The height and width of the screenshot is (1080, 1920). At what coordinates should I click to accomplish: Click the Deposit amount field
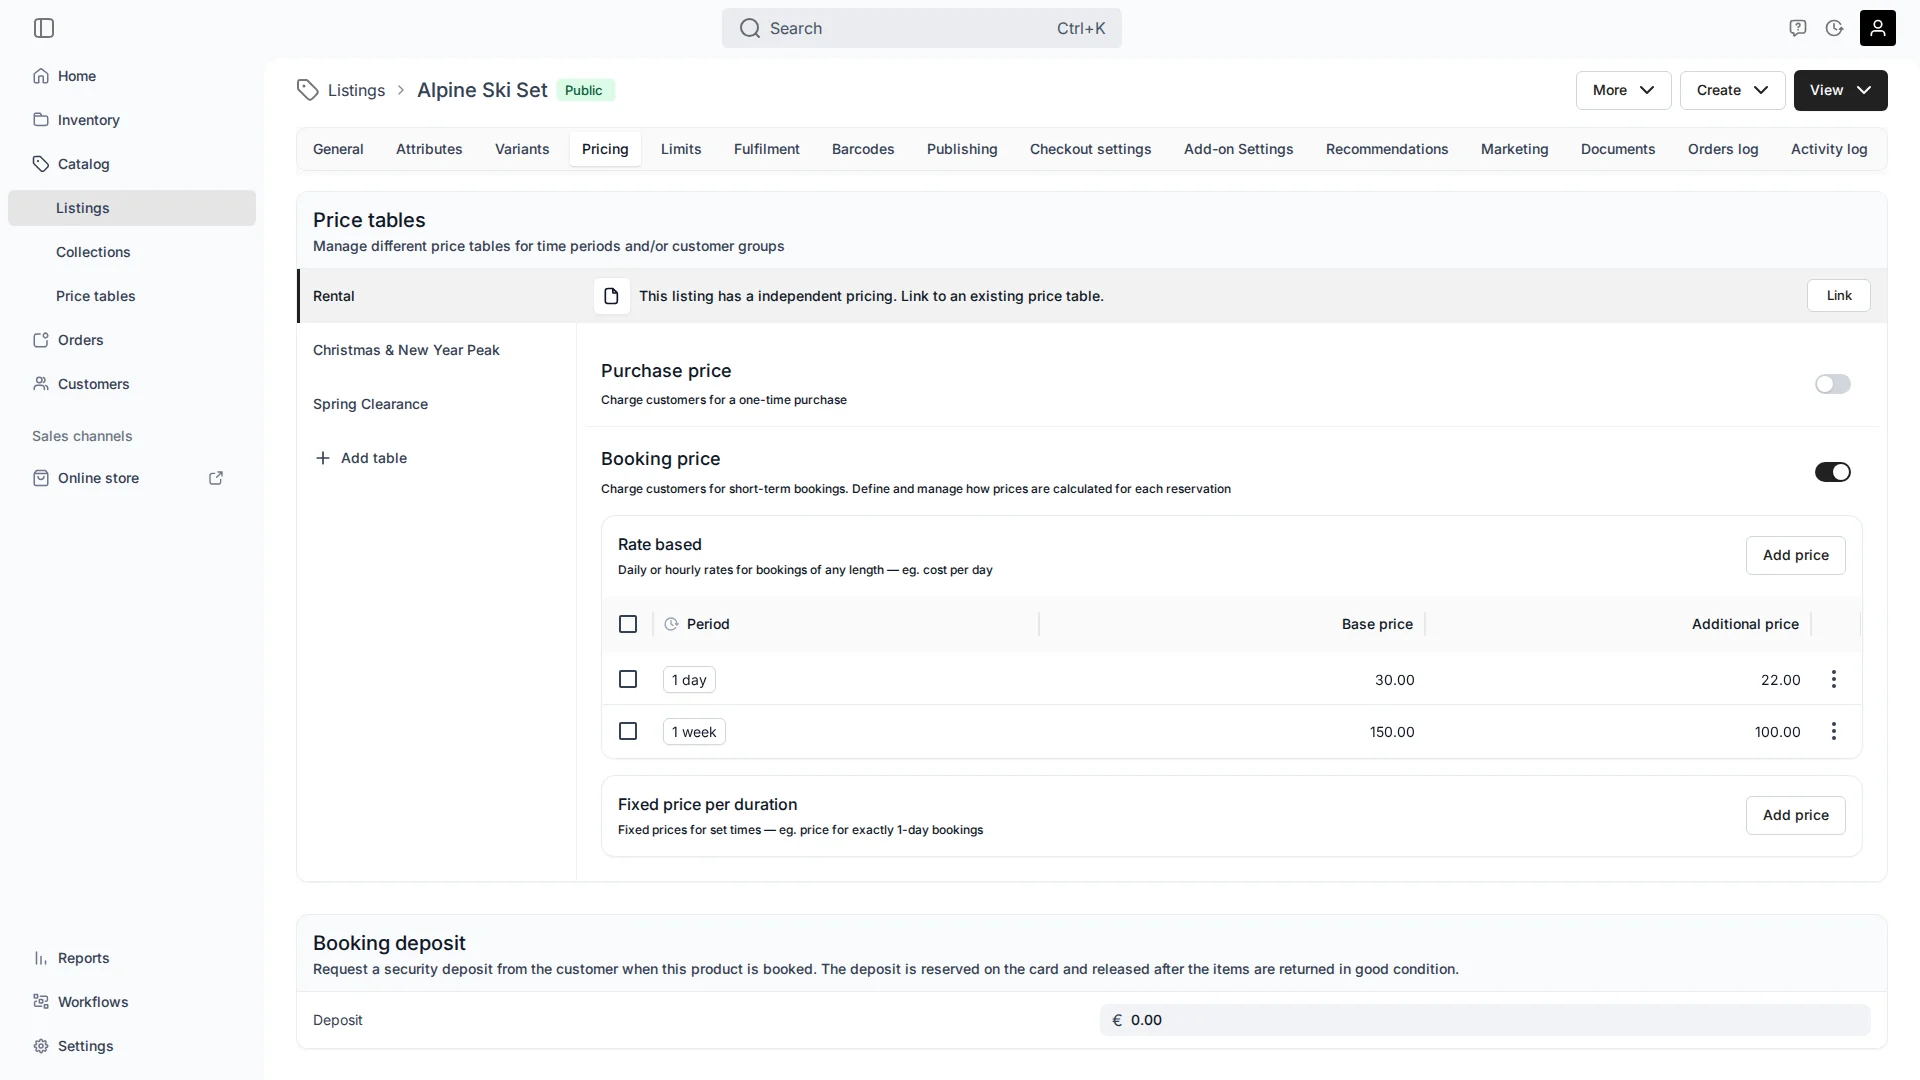tap(1485, 1020)
